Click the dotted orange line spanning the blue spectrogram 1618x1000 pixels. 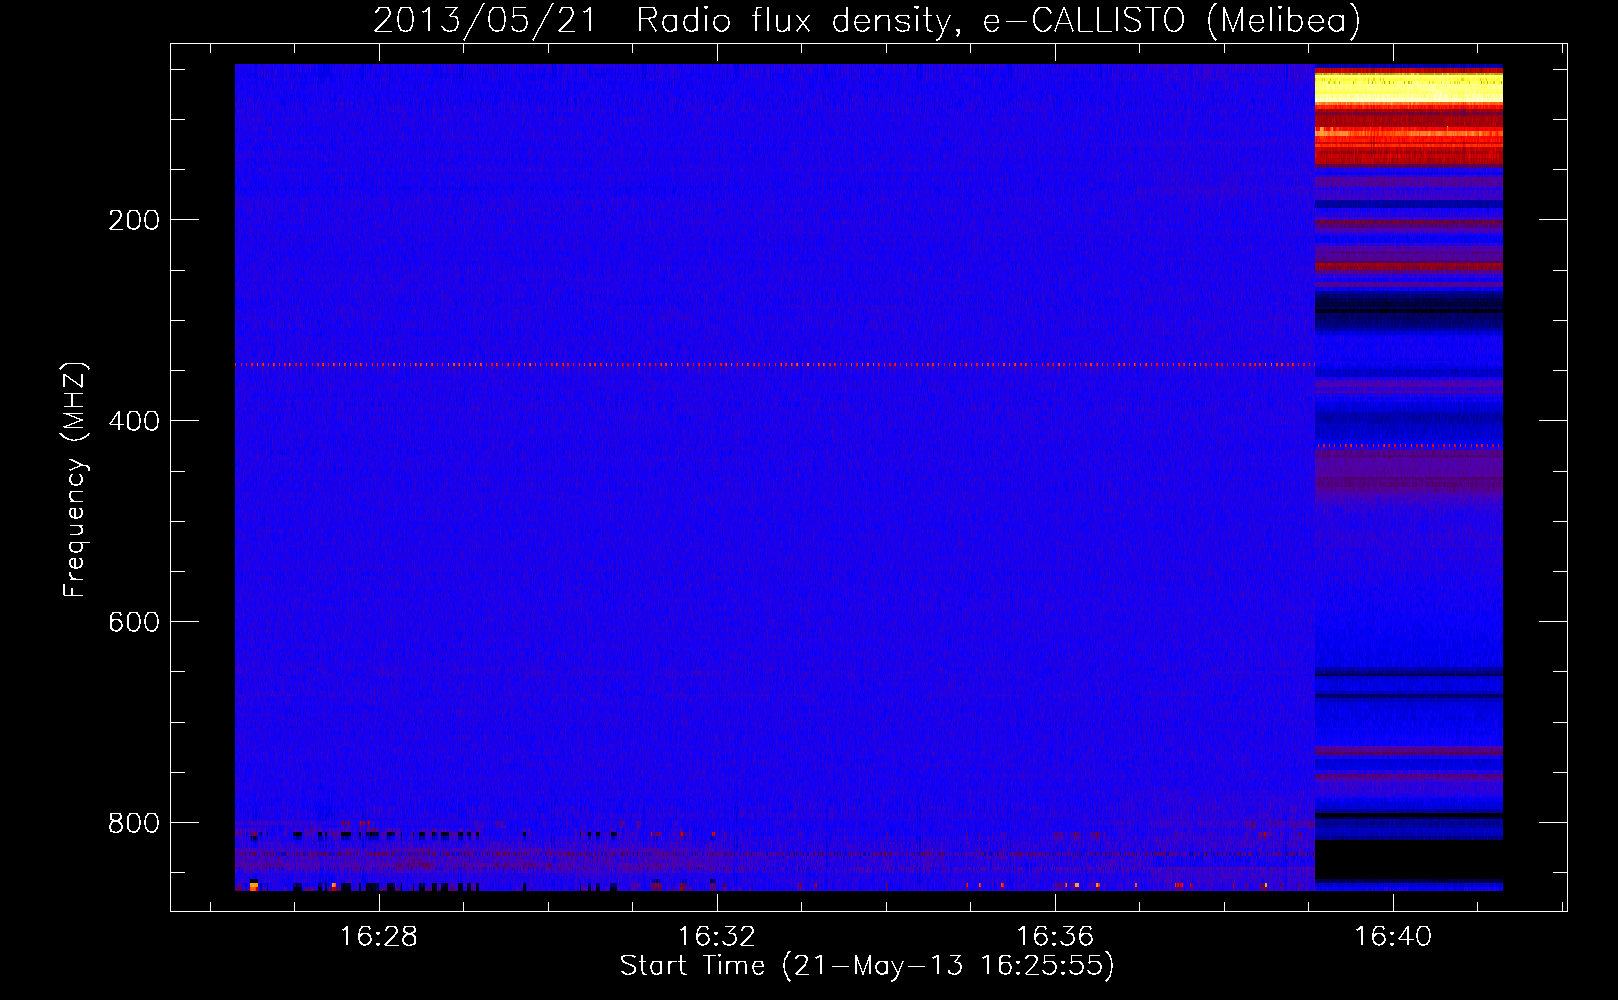[x=774, y=365]
